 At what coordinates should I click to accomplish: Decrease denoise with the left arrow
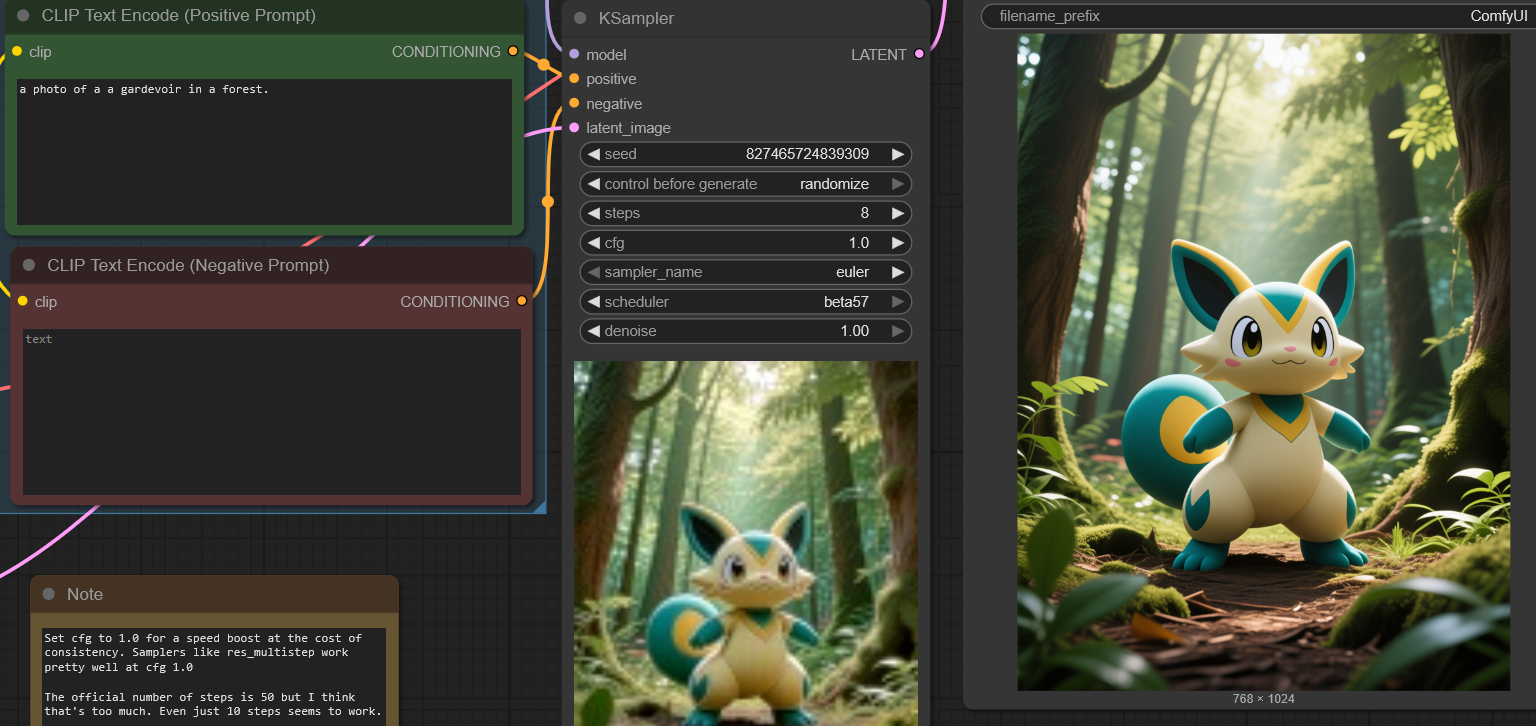(593, 331)
